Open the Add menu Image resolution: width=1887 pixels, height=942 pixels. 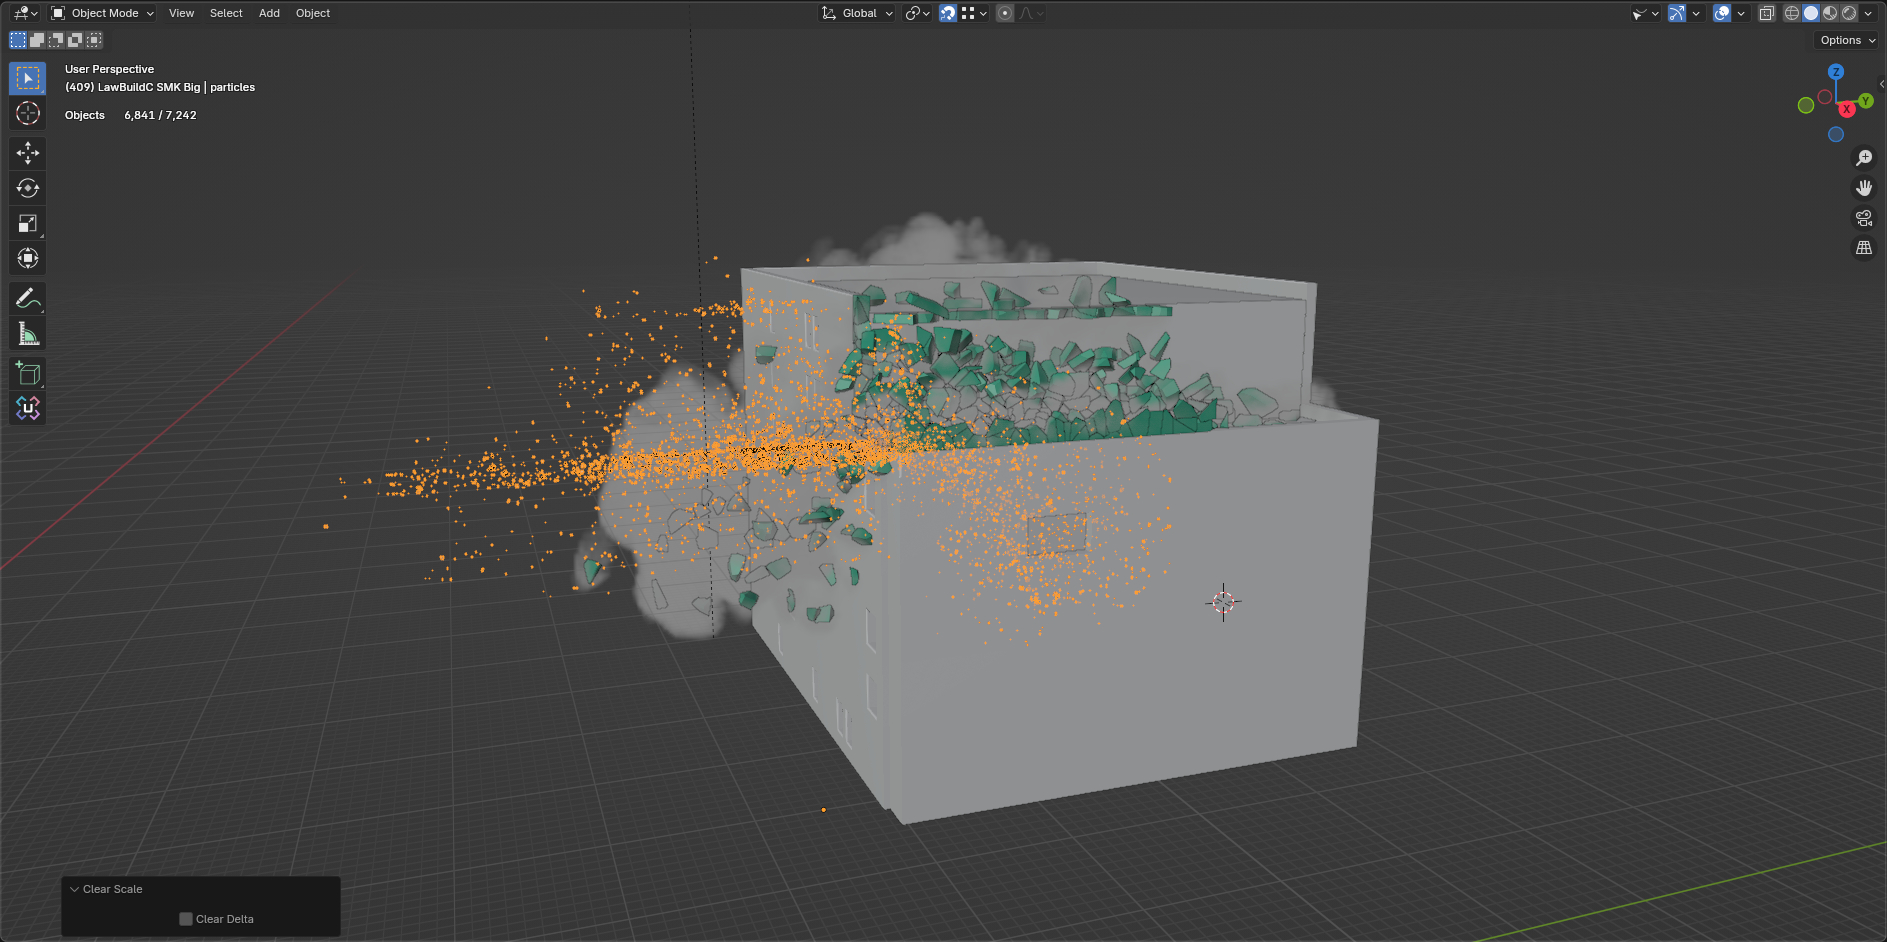pos(269,13)
